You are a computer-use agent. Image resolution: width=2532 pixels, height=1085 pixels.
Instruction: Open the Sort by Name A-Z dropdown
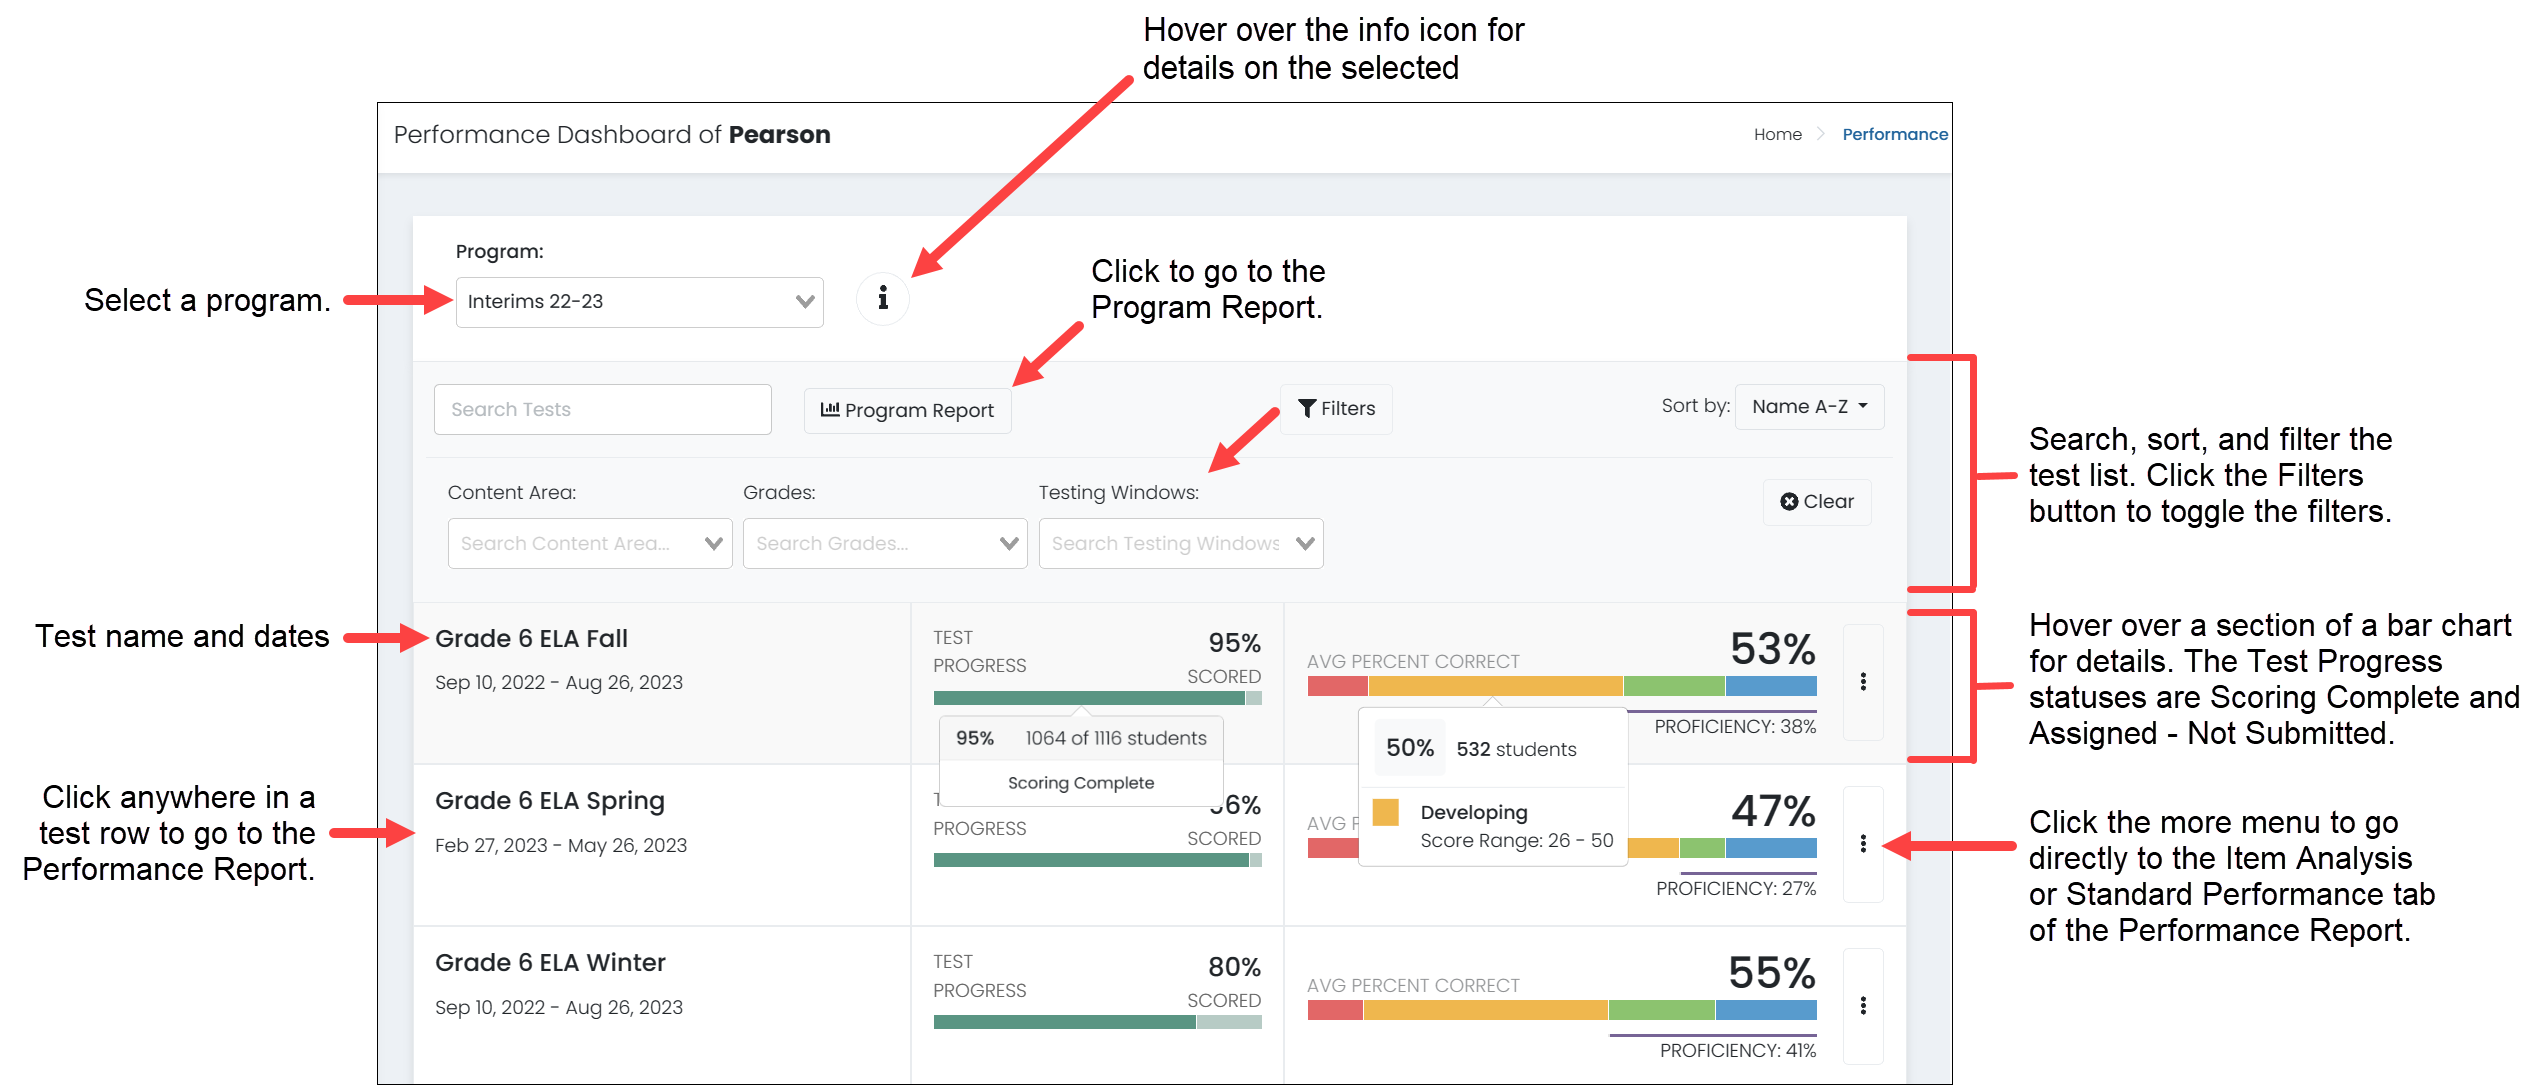tap(1809, 407)
